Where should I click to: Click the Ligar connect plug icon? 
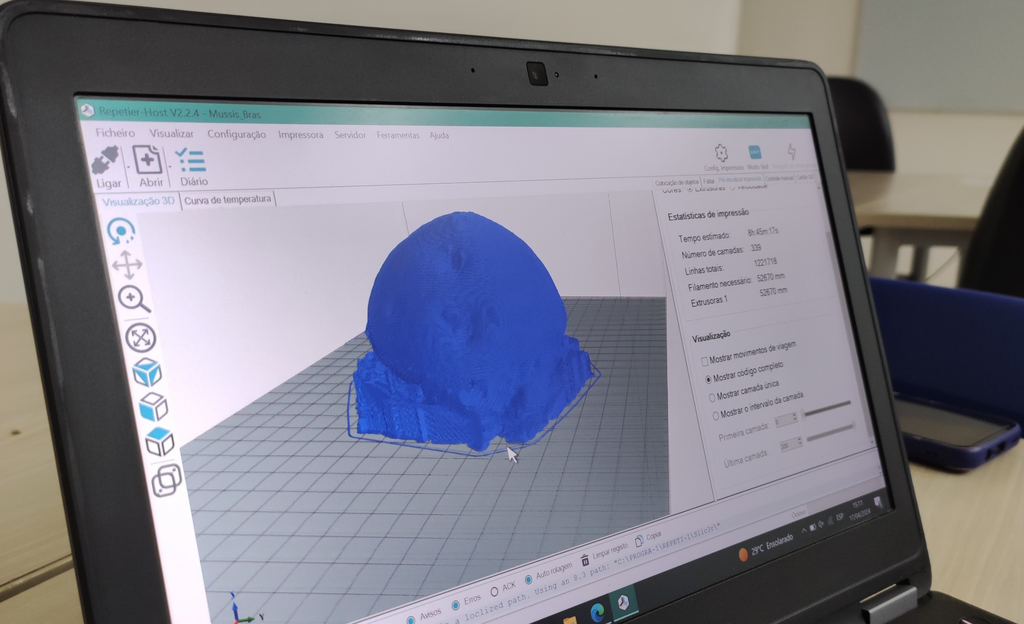[105, 160]
